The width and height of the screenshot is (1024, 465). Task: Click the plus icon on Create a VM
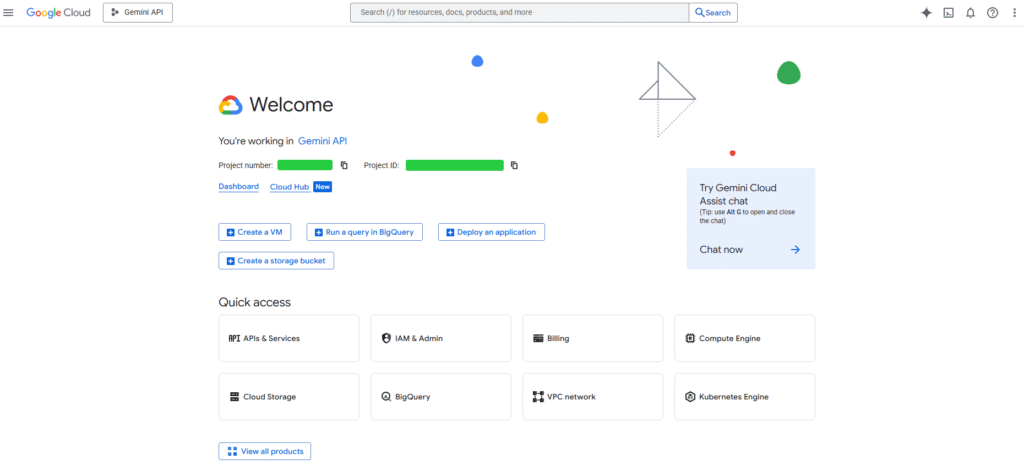(x=230, y=232)
